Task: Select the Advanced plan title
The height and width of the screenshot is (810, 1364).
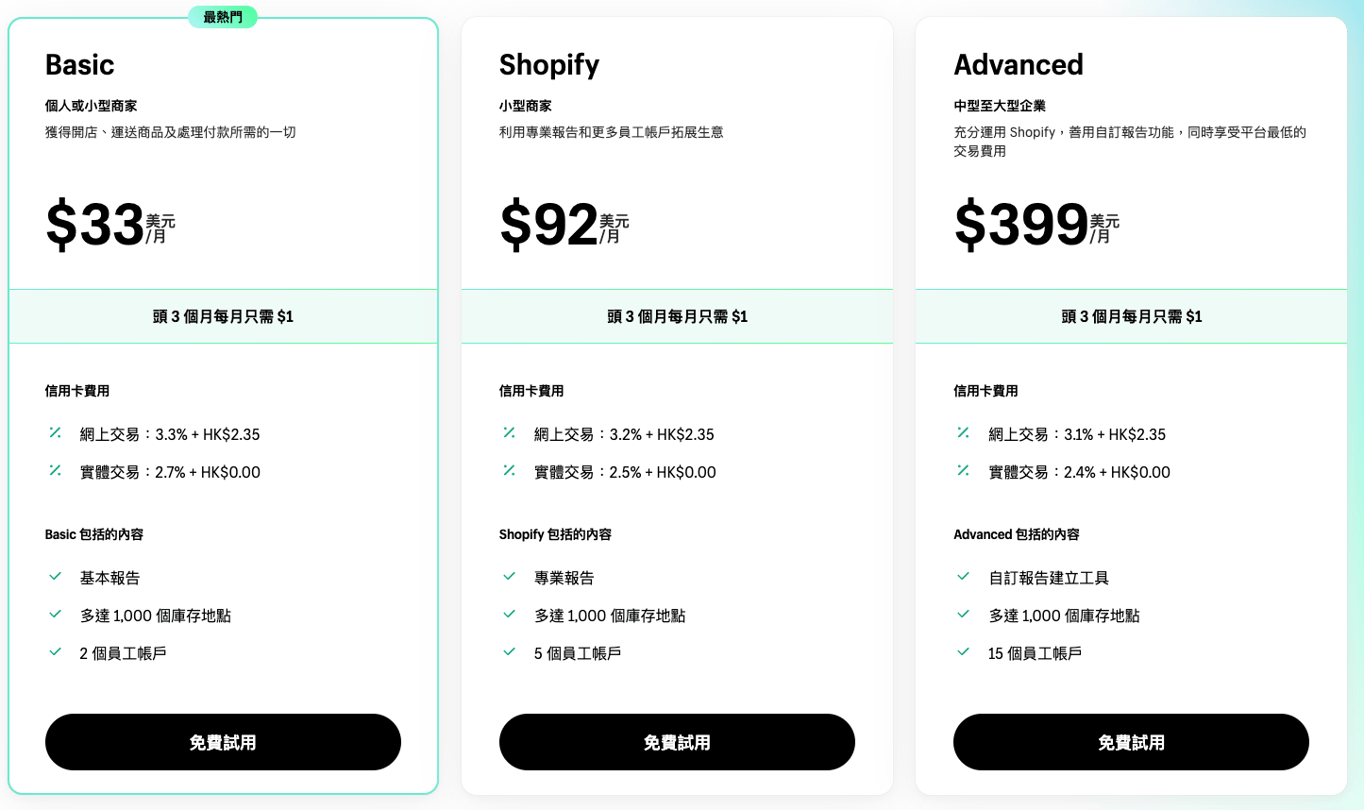Action: point(1018,65)
